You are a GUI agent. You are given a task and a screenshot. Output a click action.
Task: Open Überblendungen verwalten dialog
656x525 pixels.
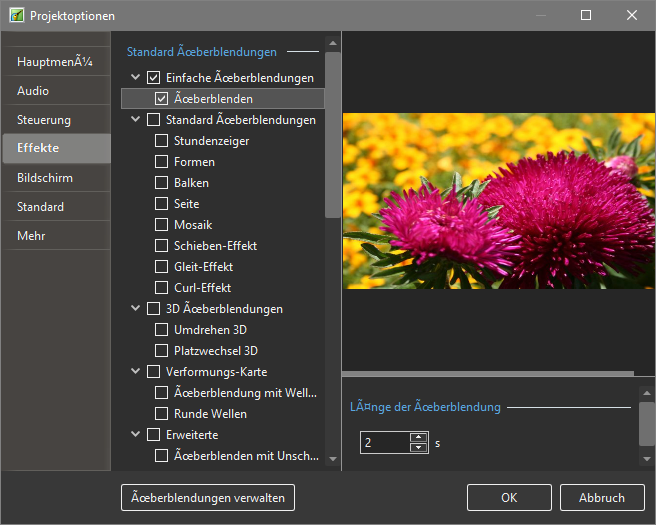tap(208, 498)
